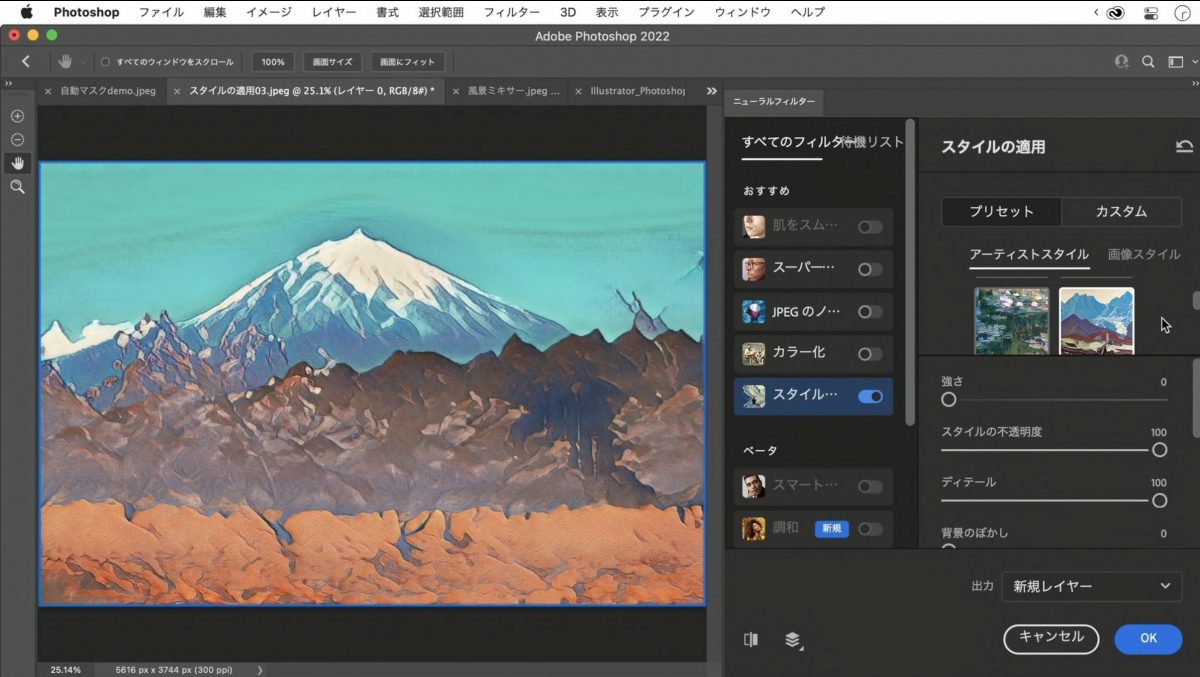Check すべてのウィンドウをスクロール checkbox
This screenshot has height=677, width=1200.
(x=106, y=62)
